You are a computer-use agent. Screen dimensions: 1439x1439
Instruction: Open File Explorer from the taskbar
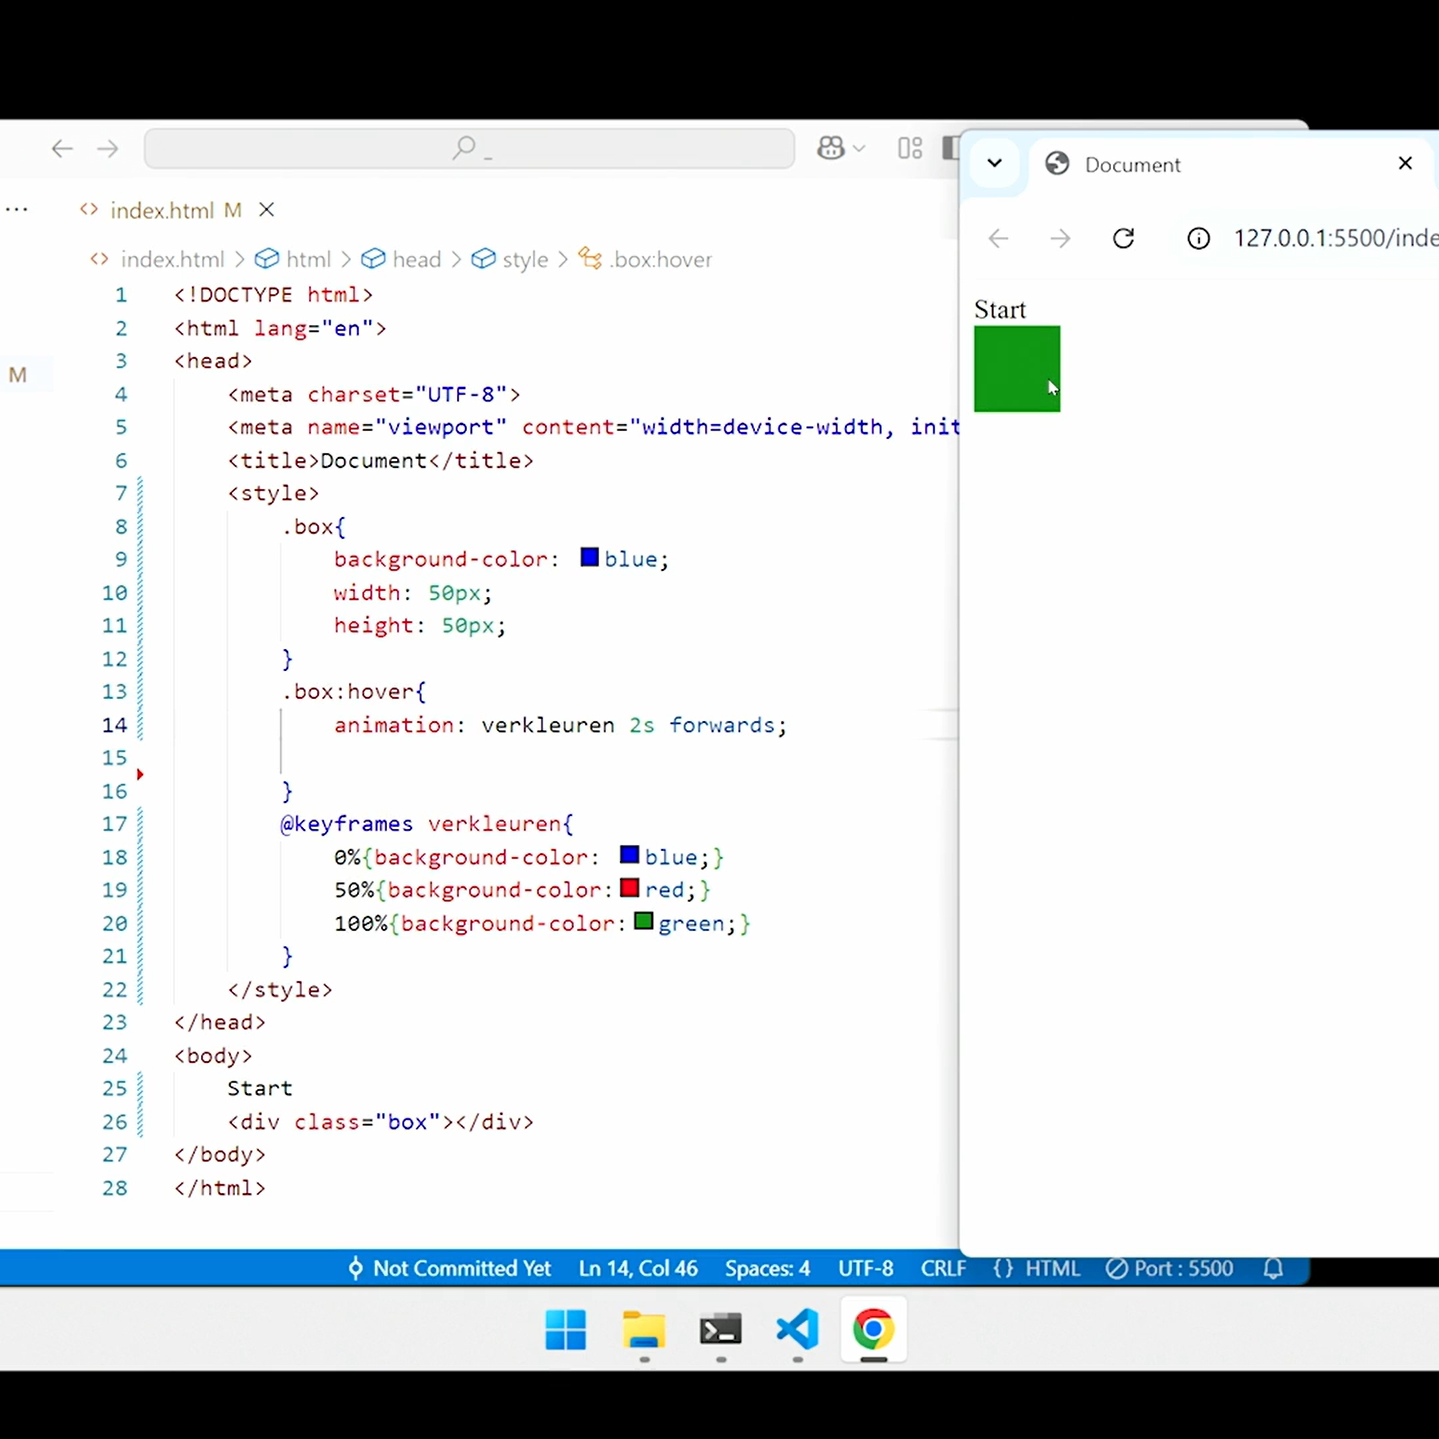click(643, 1330)
